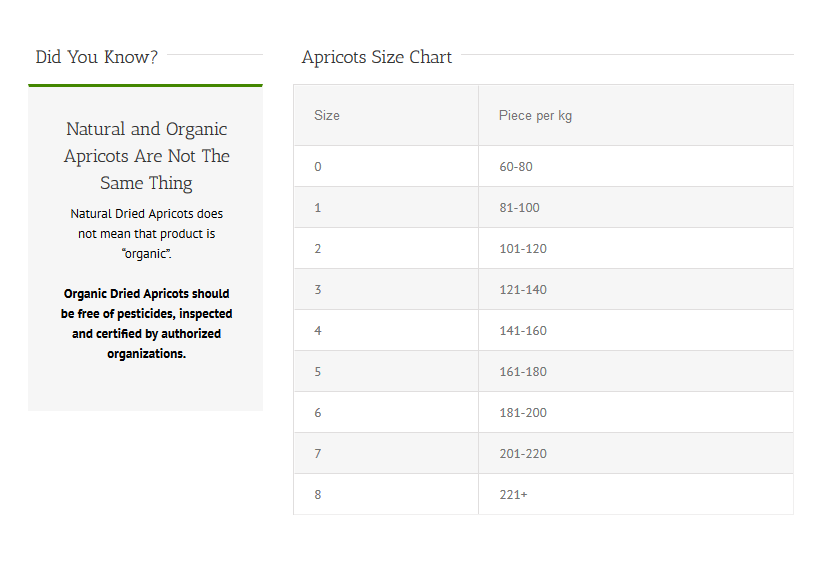Select the "Piece per kg" column header
The width and height of the screenshot is (823, 563).
(x=535, y=115)
